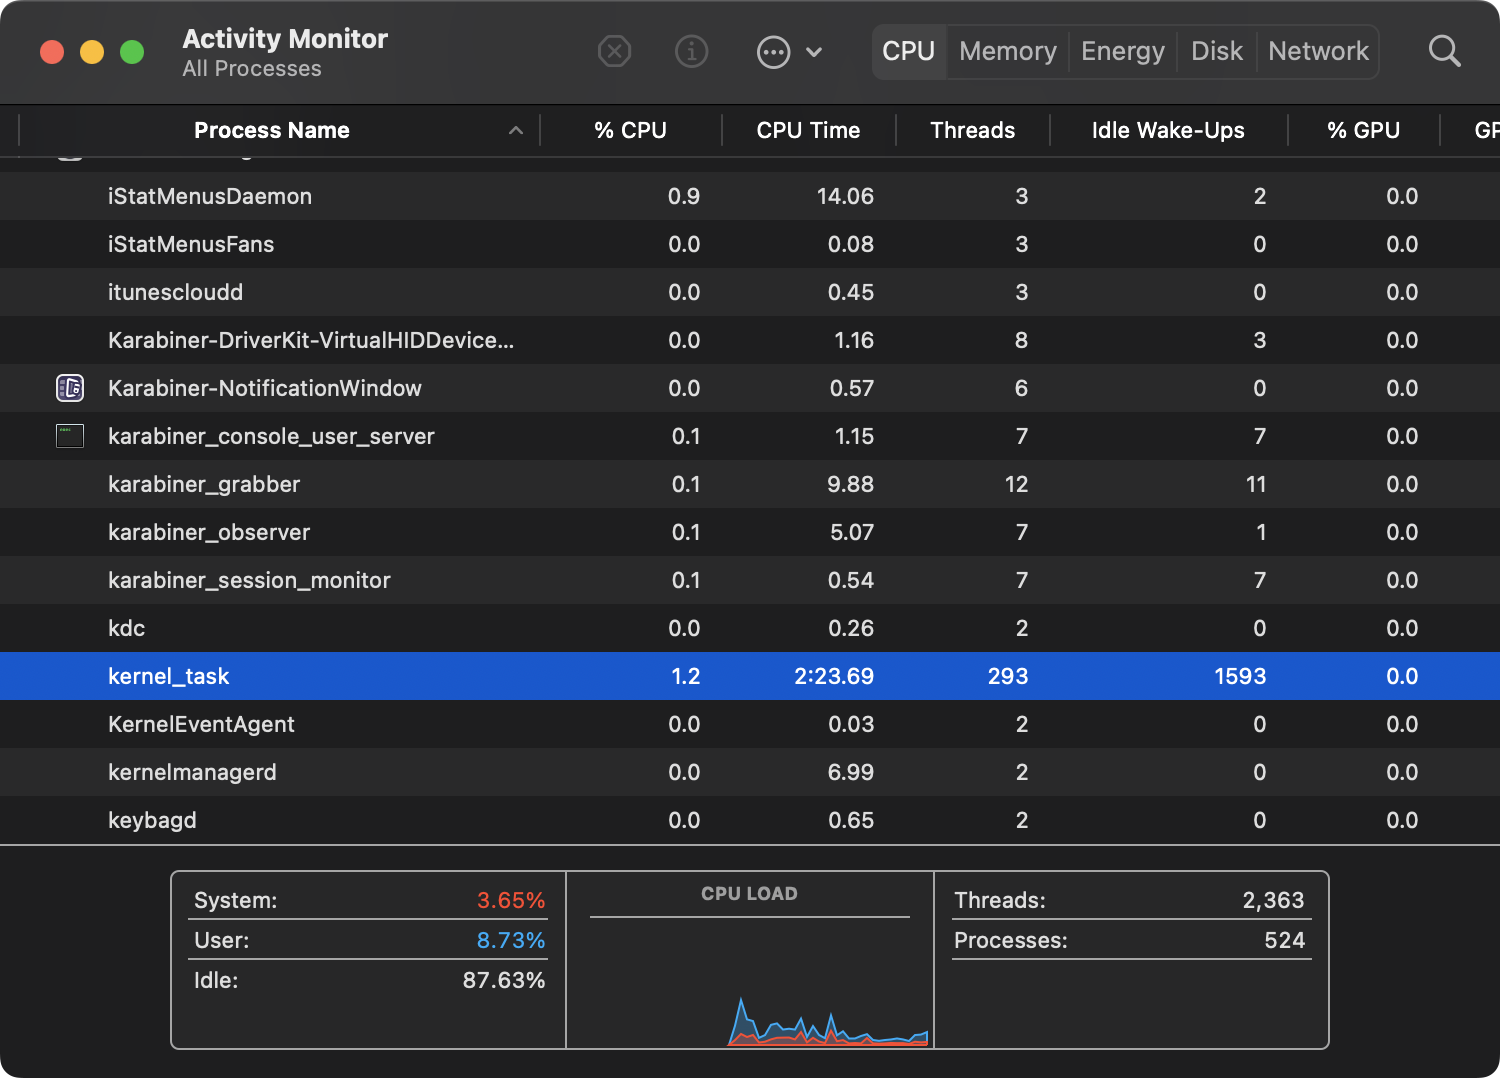Select the iStatMenusDaemon process row
This screenshot has height=1078, width=1500.
click(x=750, y=196)
